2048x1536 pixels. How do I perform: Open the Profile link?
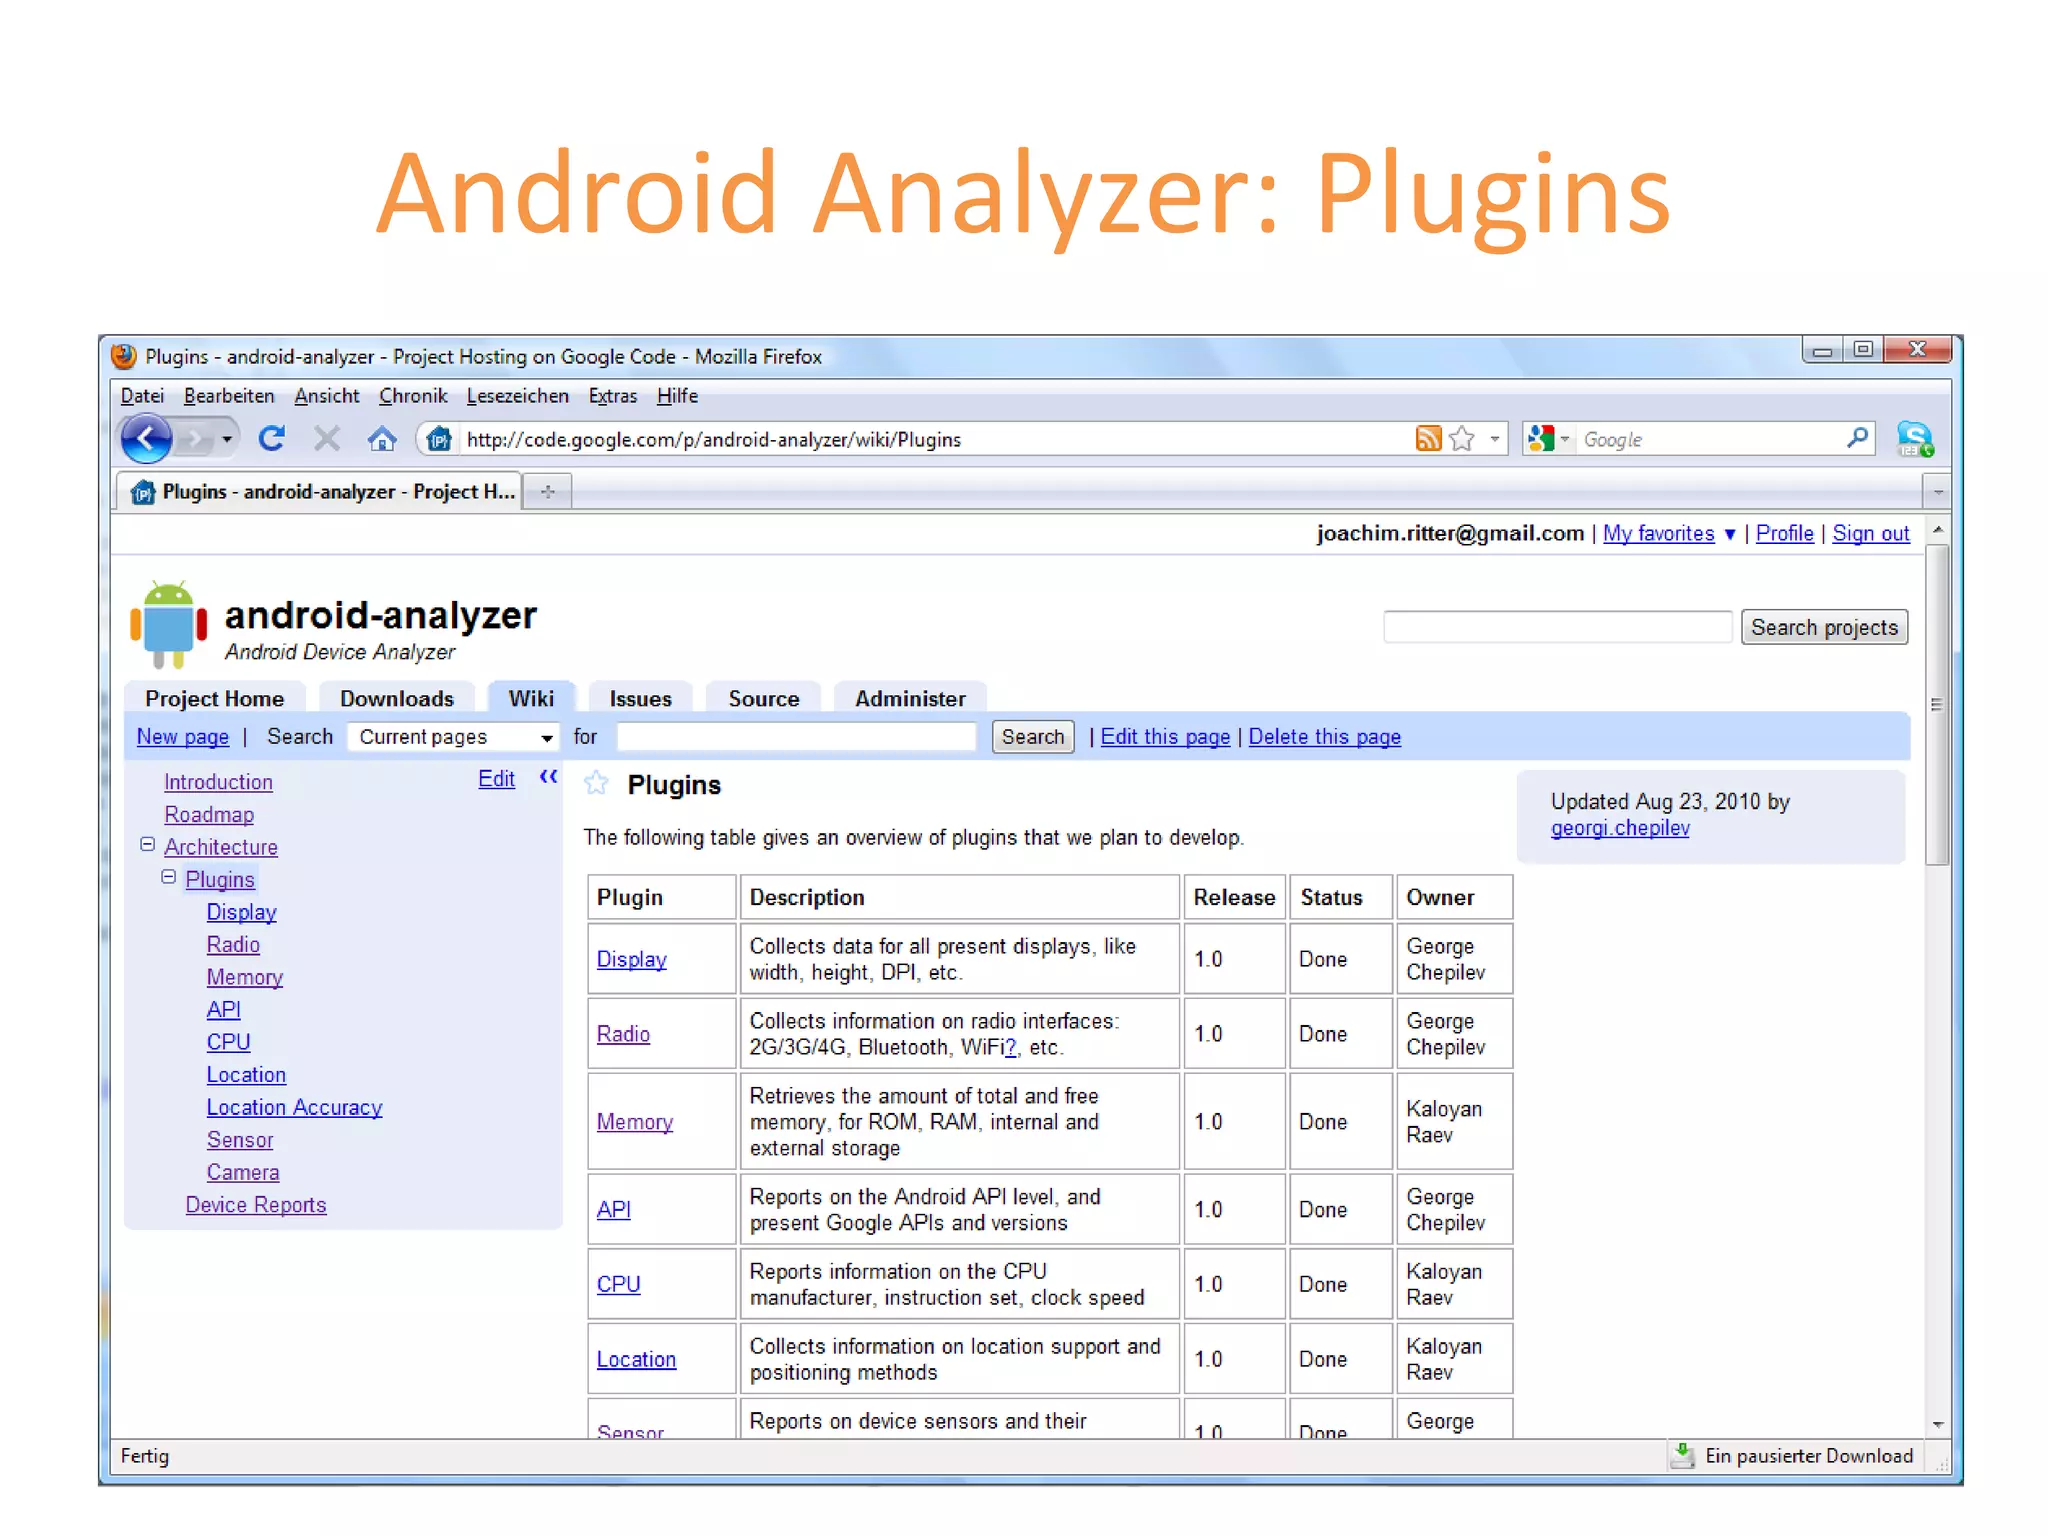coord(1784,534)
